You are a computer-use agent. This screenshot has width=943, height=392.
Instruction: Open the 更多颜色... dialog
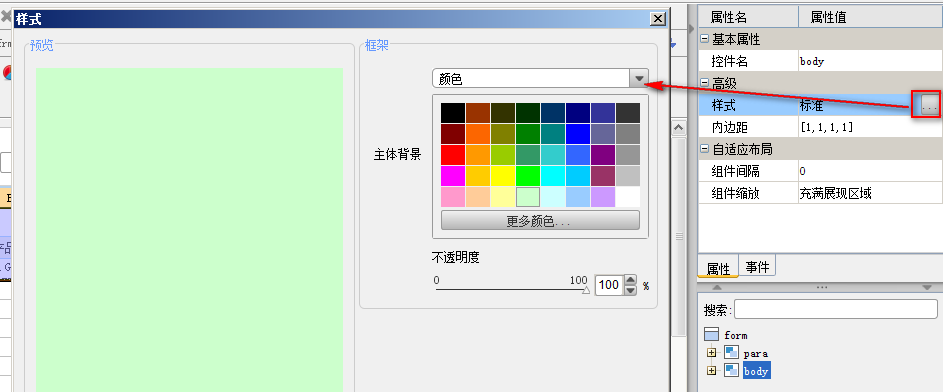540,221
